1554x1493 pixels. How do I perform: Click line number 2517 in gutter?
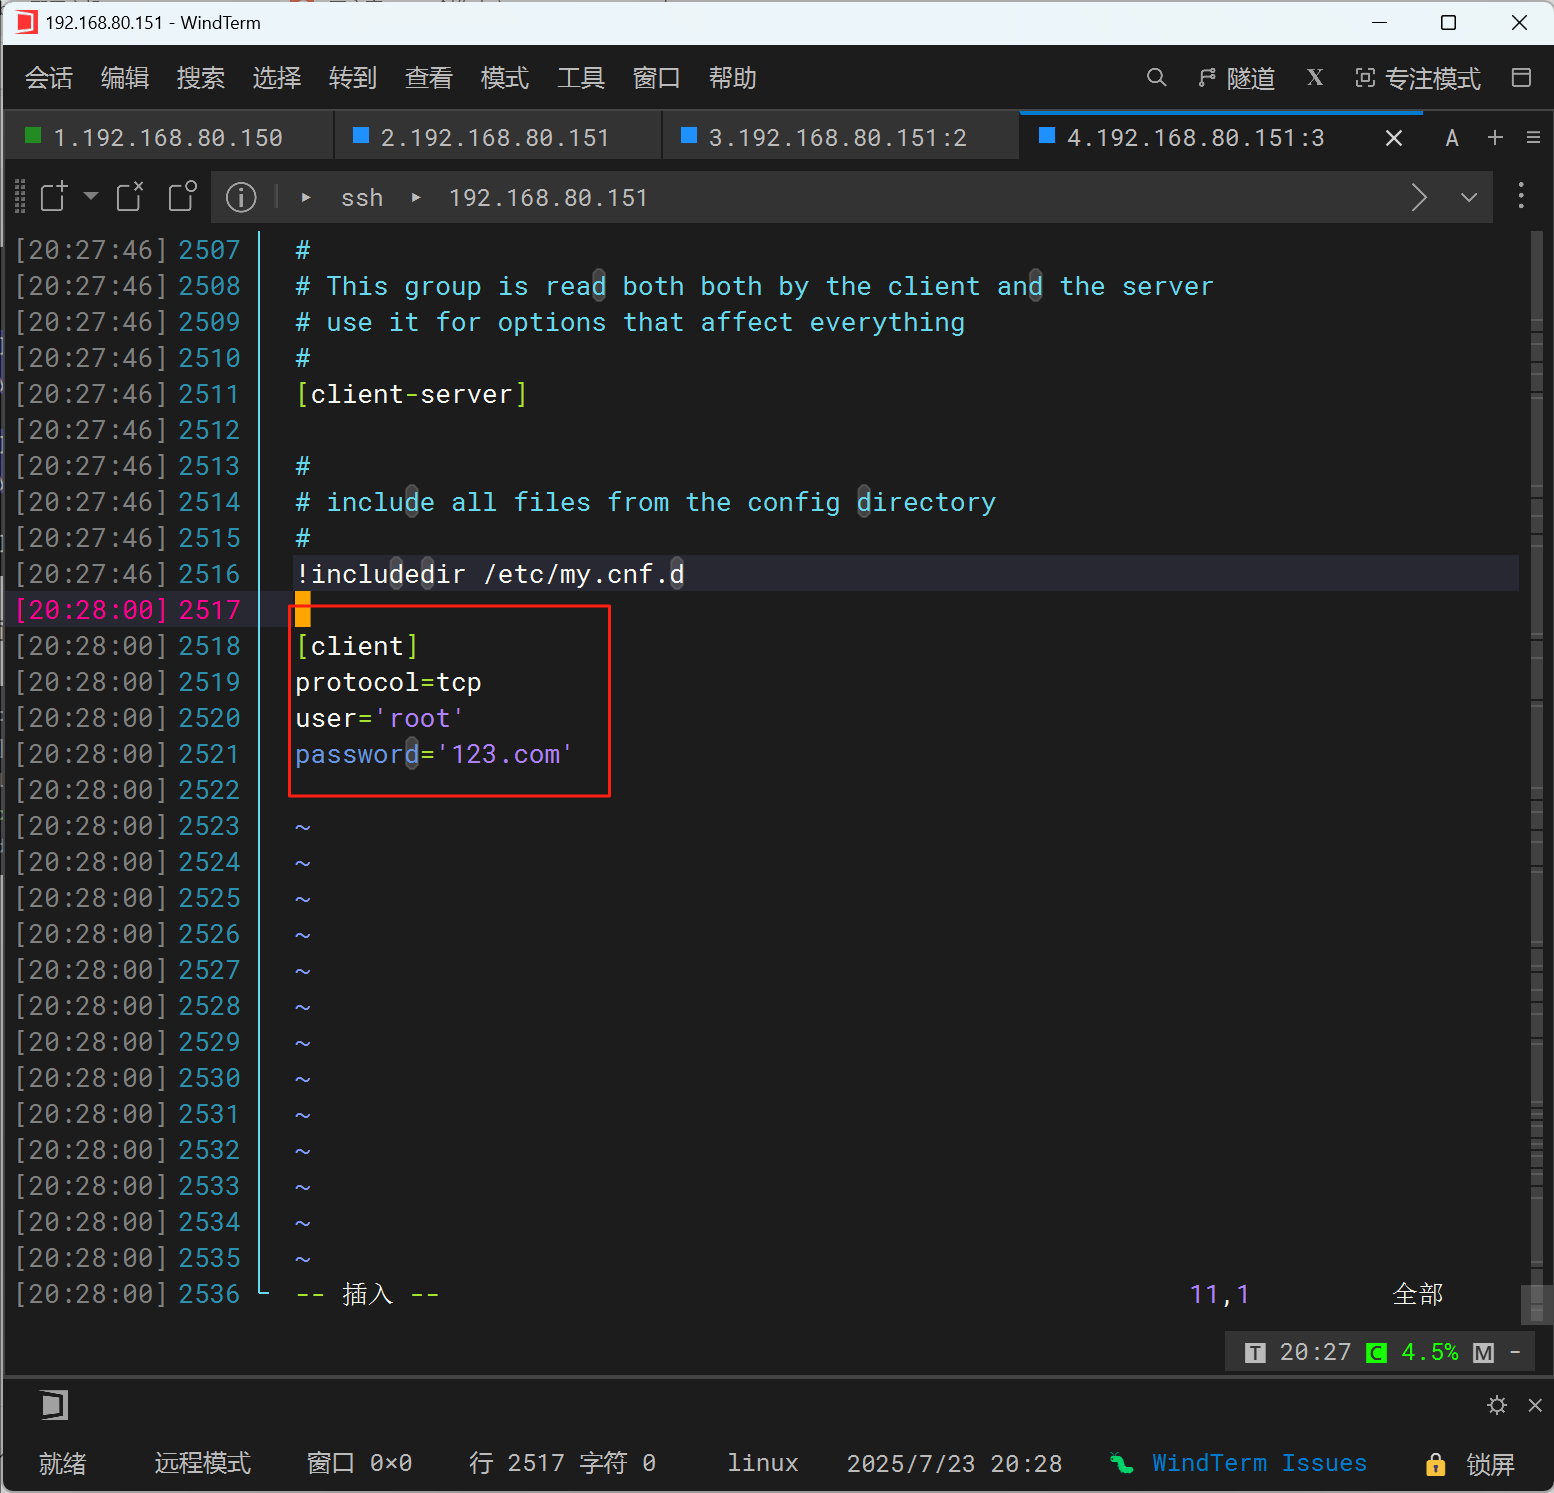tap(210, 610)
